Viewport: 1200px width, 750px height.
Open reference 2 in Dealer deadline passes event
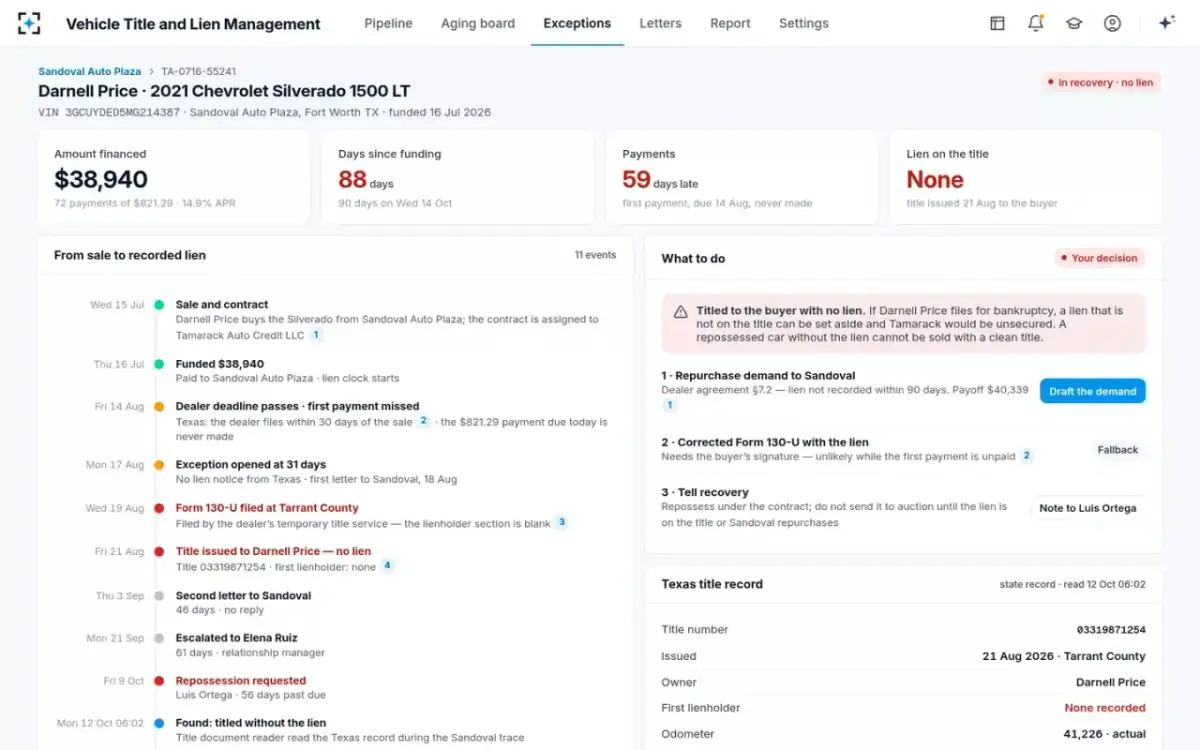pos(424,421)
